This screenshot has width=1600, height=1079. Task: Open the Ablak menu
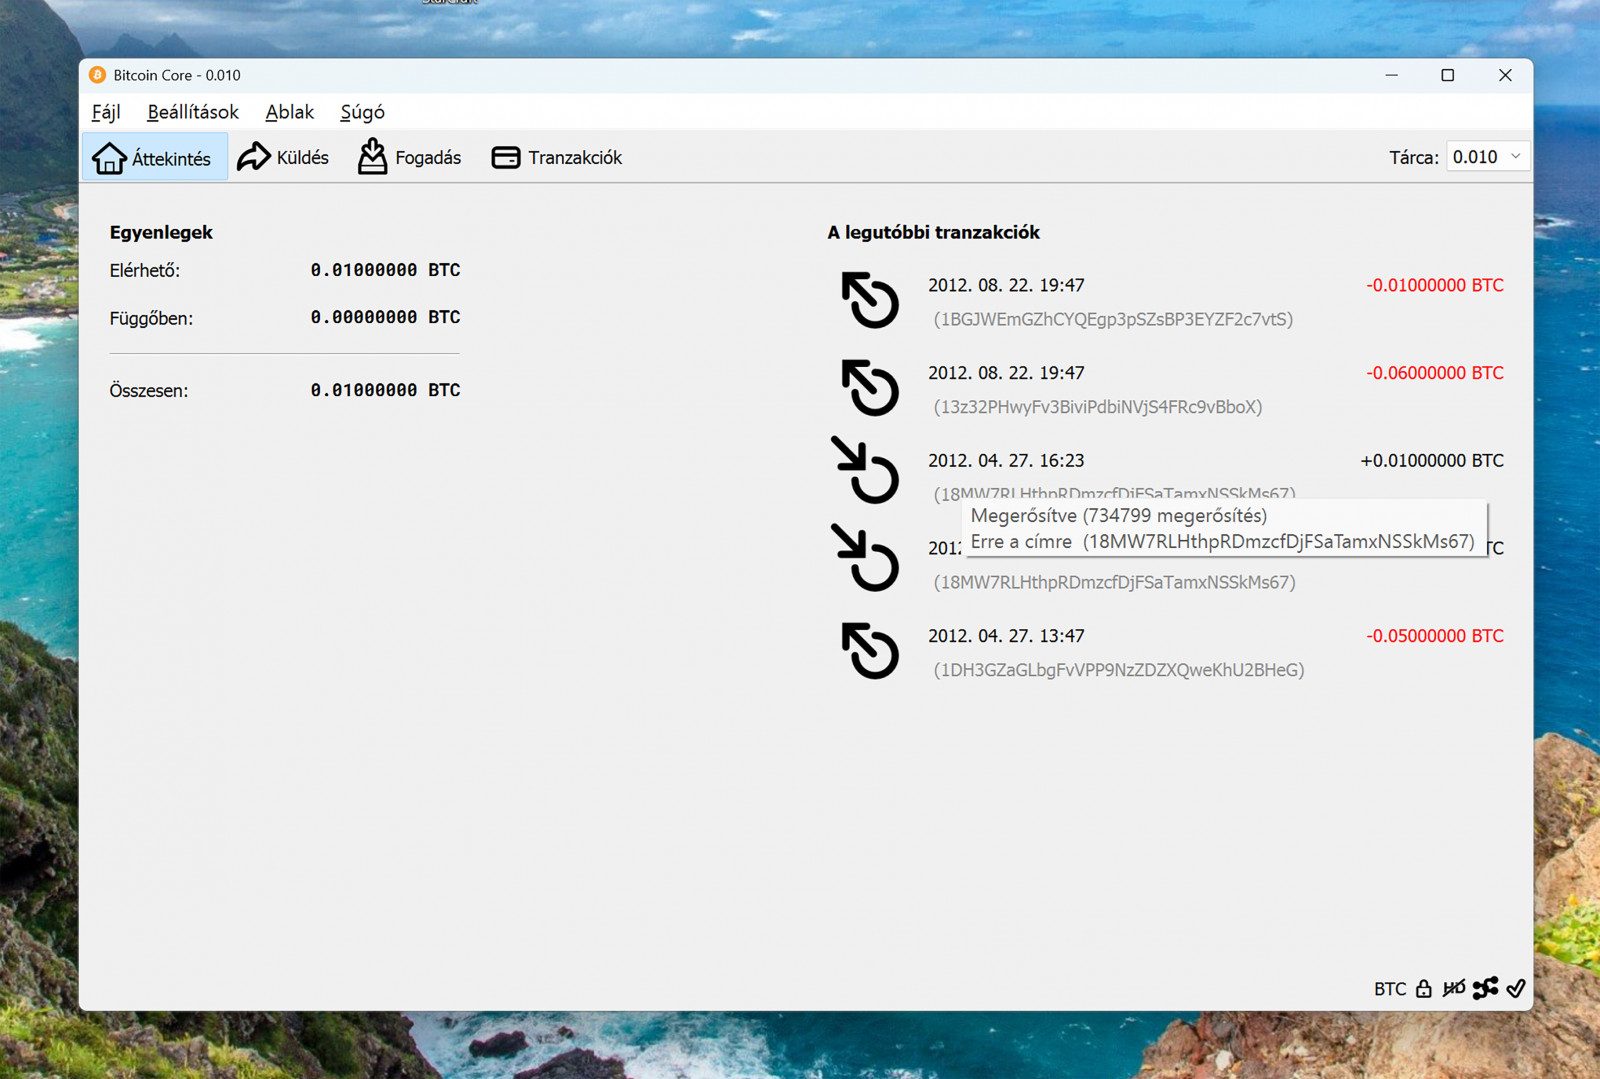290,112
